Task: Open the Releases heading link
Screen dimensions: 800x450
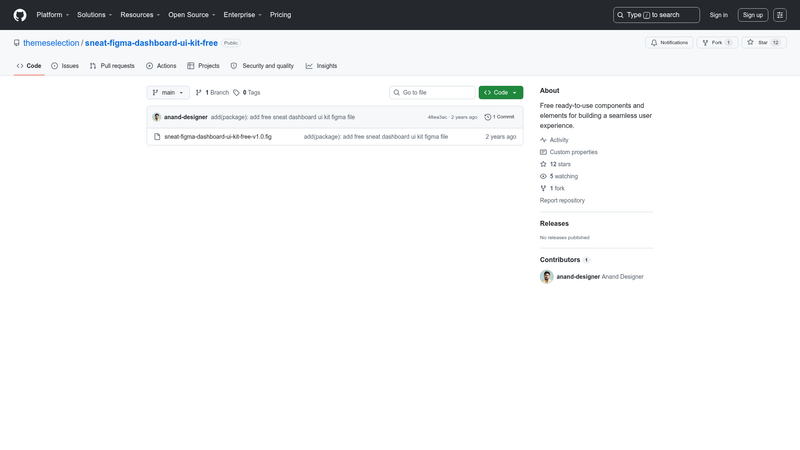Action: 554,223
